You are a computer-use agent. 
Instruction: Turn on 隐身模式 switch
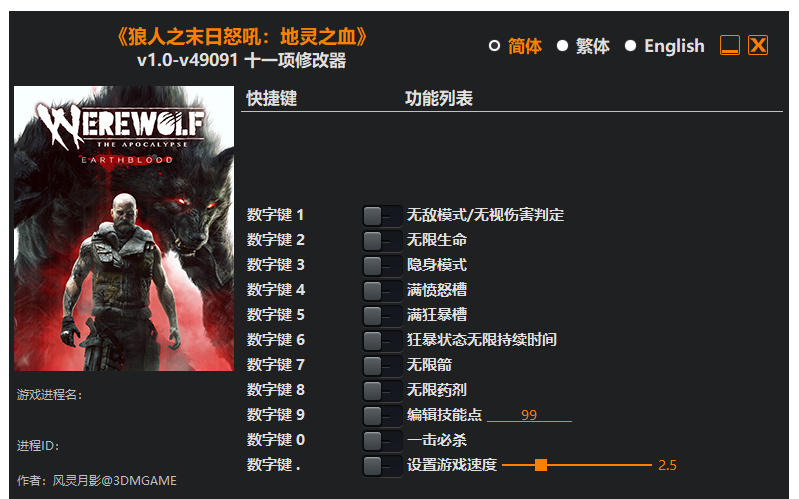coord(382,266)
